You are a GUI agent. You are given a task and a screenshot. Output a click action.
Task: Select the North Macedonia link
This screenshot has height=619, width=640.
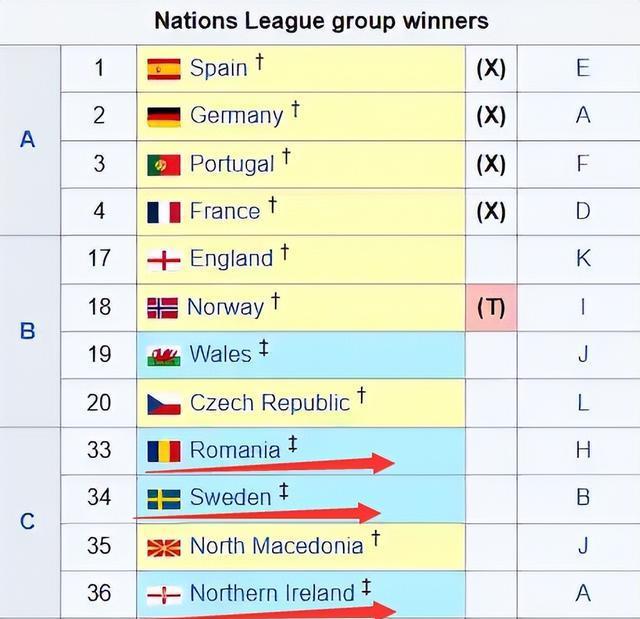276,546
